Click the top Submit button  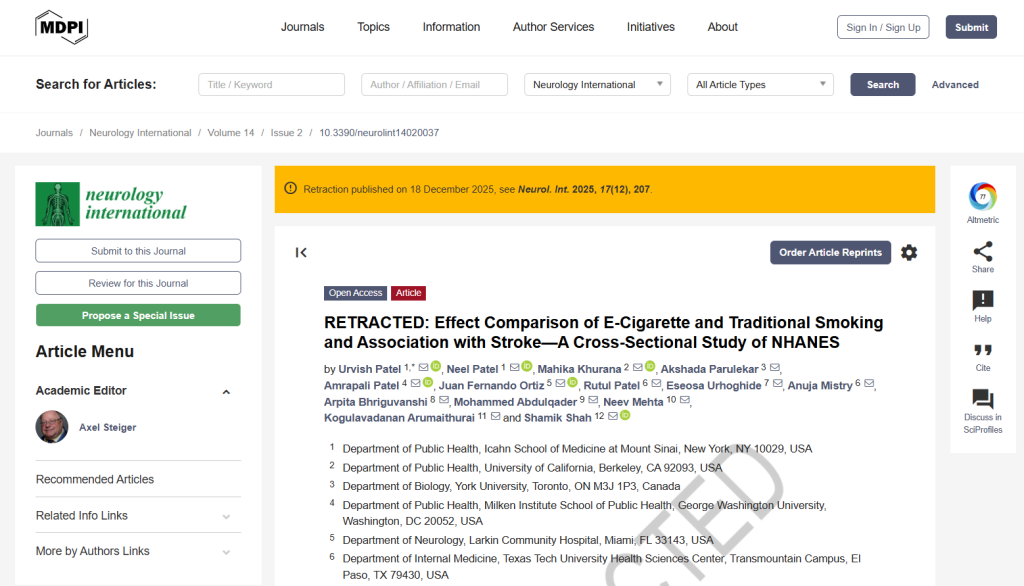click(x=971, y=27)
